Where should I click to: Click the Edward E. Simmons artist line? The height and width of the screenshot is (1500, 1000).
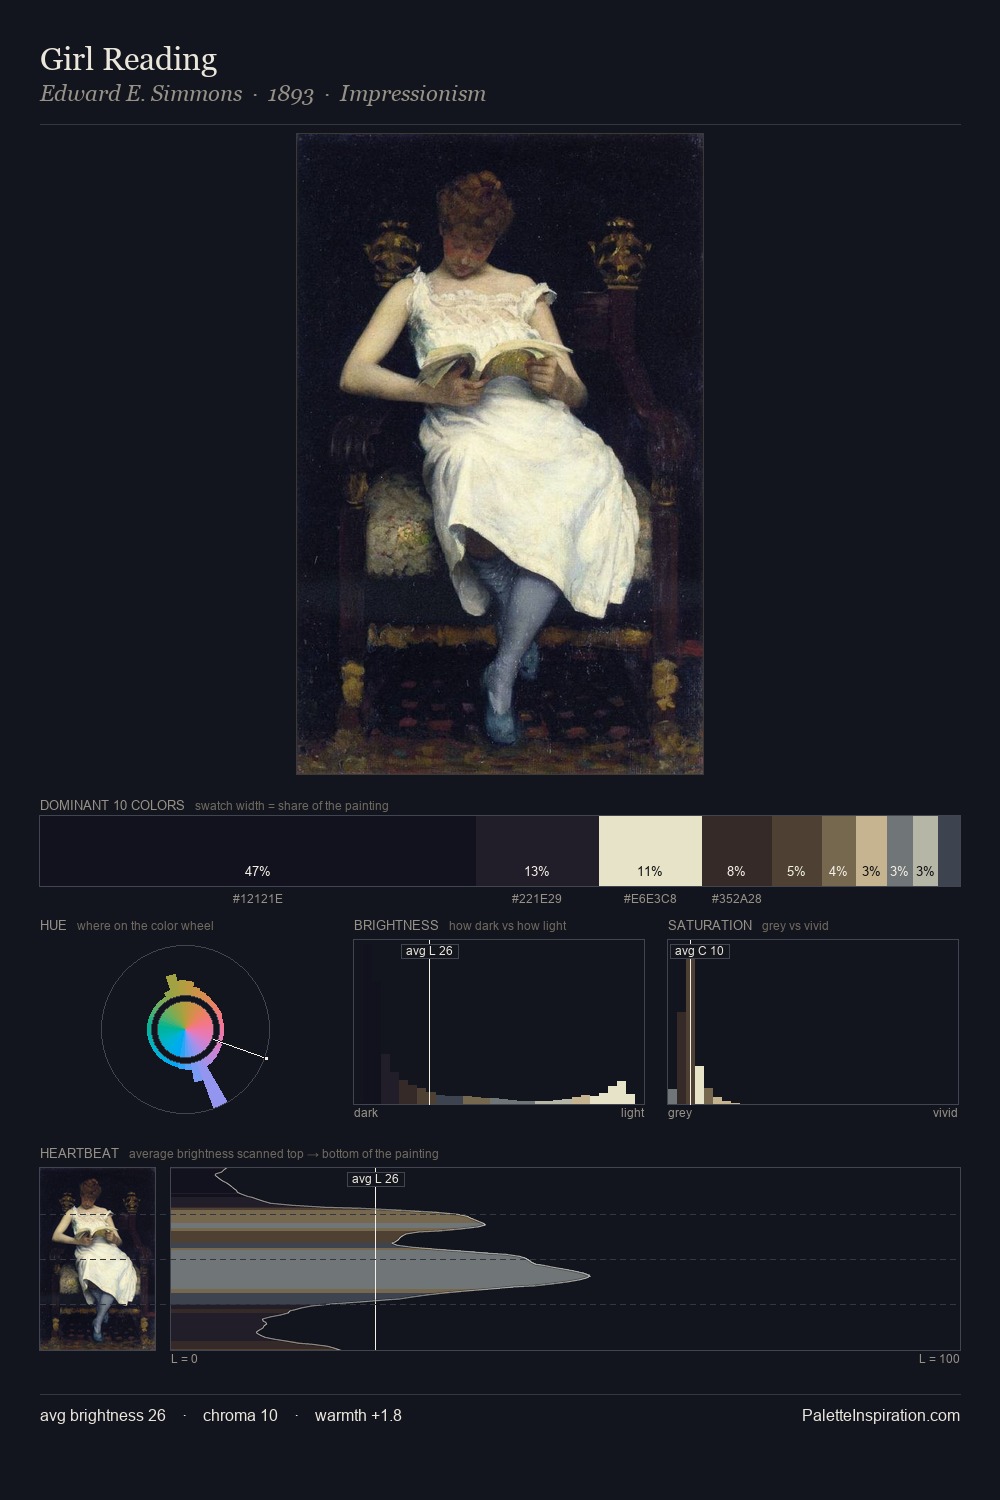[263, 93]
